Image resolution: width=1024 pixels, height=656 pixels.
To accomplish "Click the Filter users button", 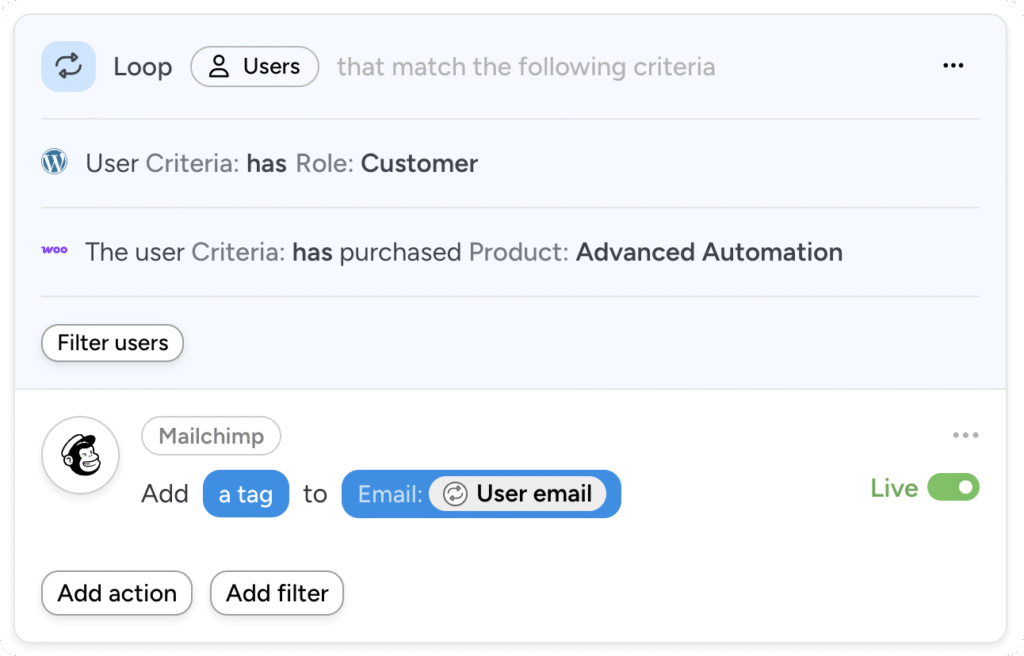I will click(112, 343).
